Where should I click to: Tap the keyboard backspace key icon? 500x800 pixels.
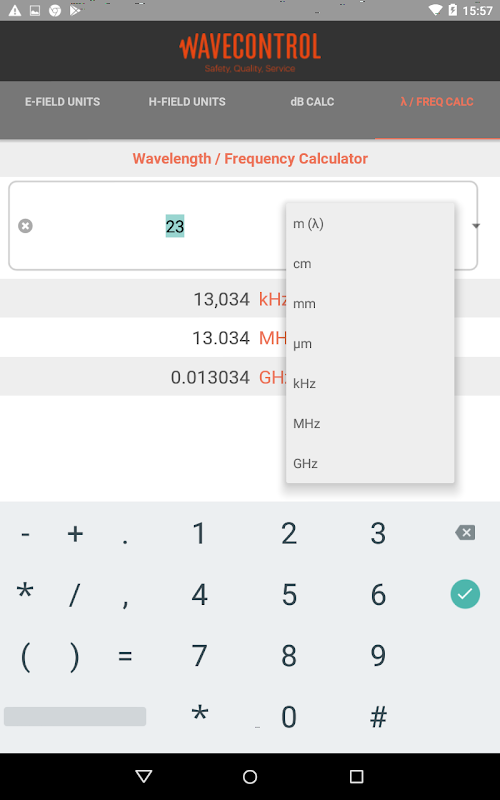click(x=465, y=533)
